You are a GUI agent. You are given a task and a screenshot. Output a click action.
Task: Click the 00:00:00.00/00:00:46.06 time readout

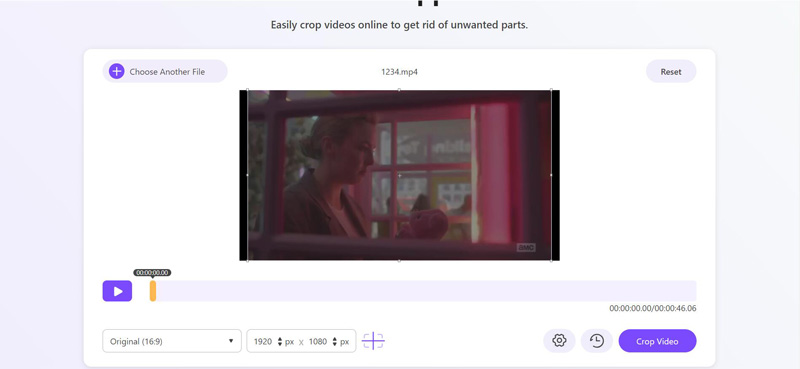pos(653,308)
